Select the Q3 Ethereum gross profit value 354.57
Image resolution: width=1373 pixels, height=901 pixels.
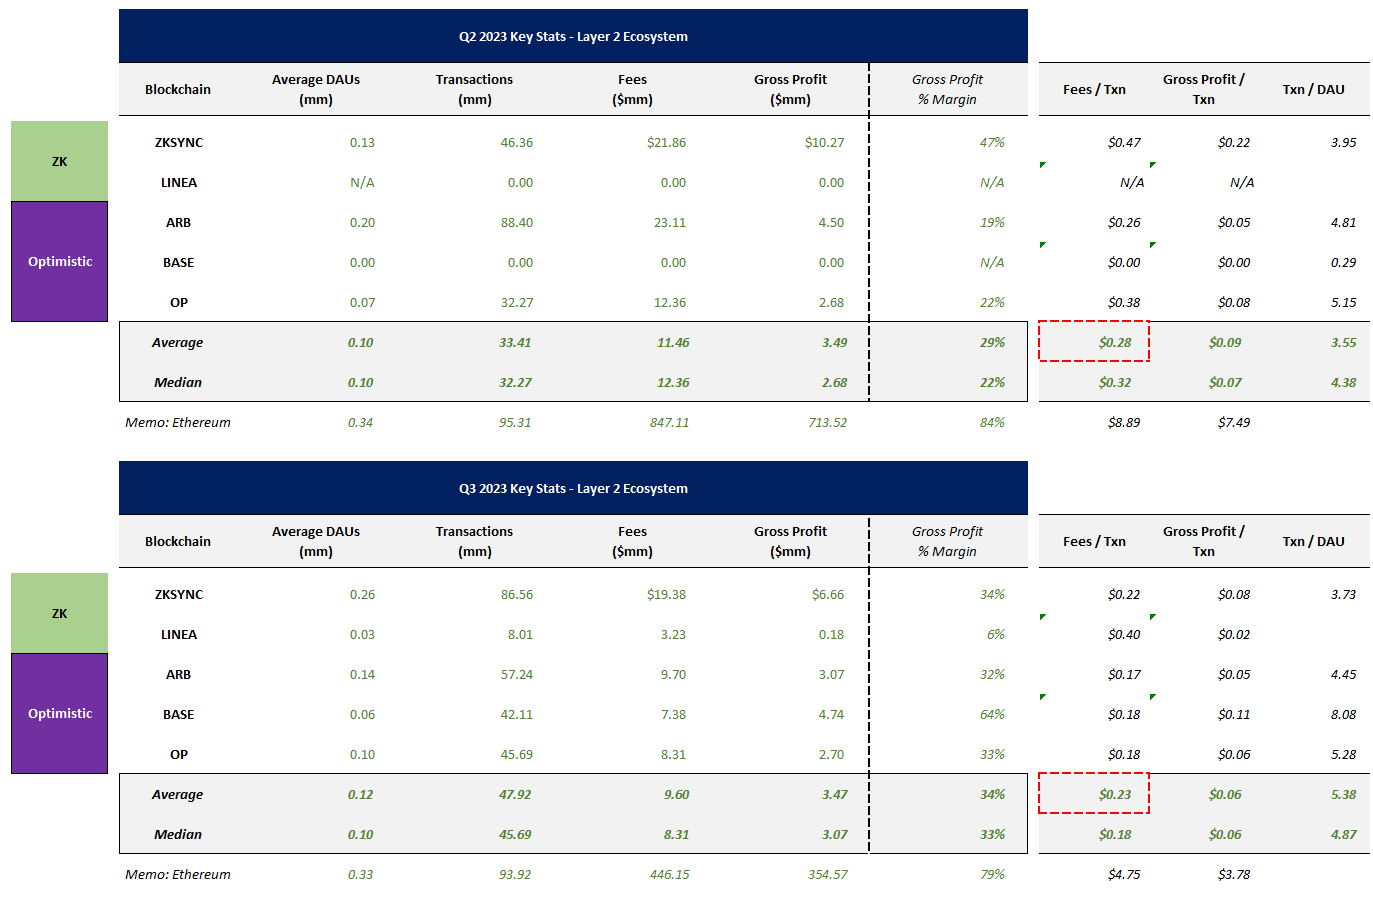coord(827,874)
